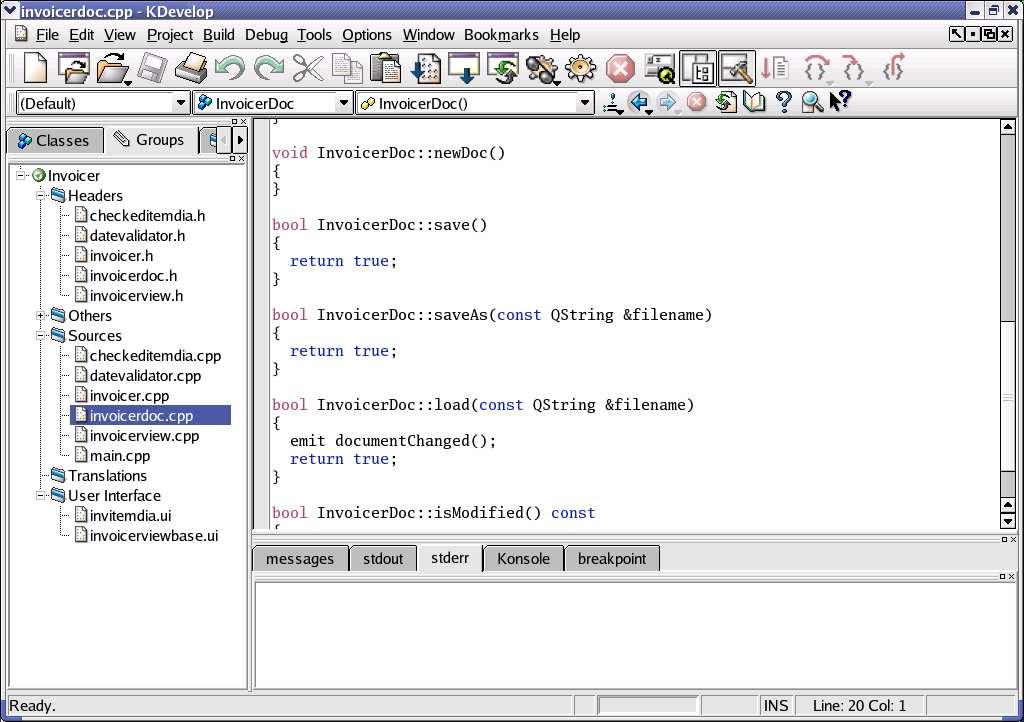
Task: Toggle the output view hammer icon
Action: (737, 68)
